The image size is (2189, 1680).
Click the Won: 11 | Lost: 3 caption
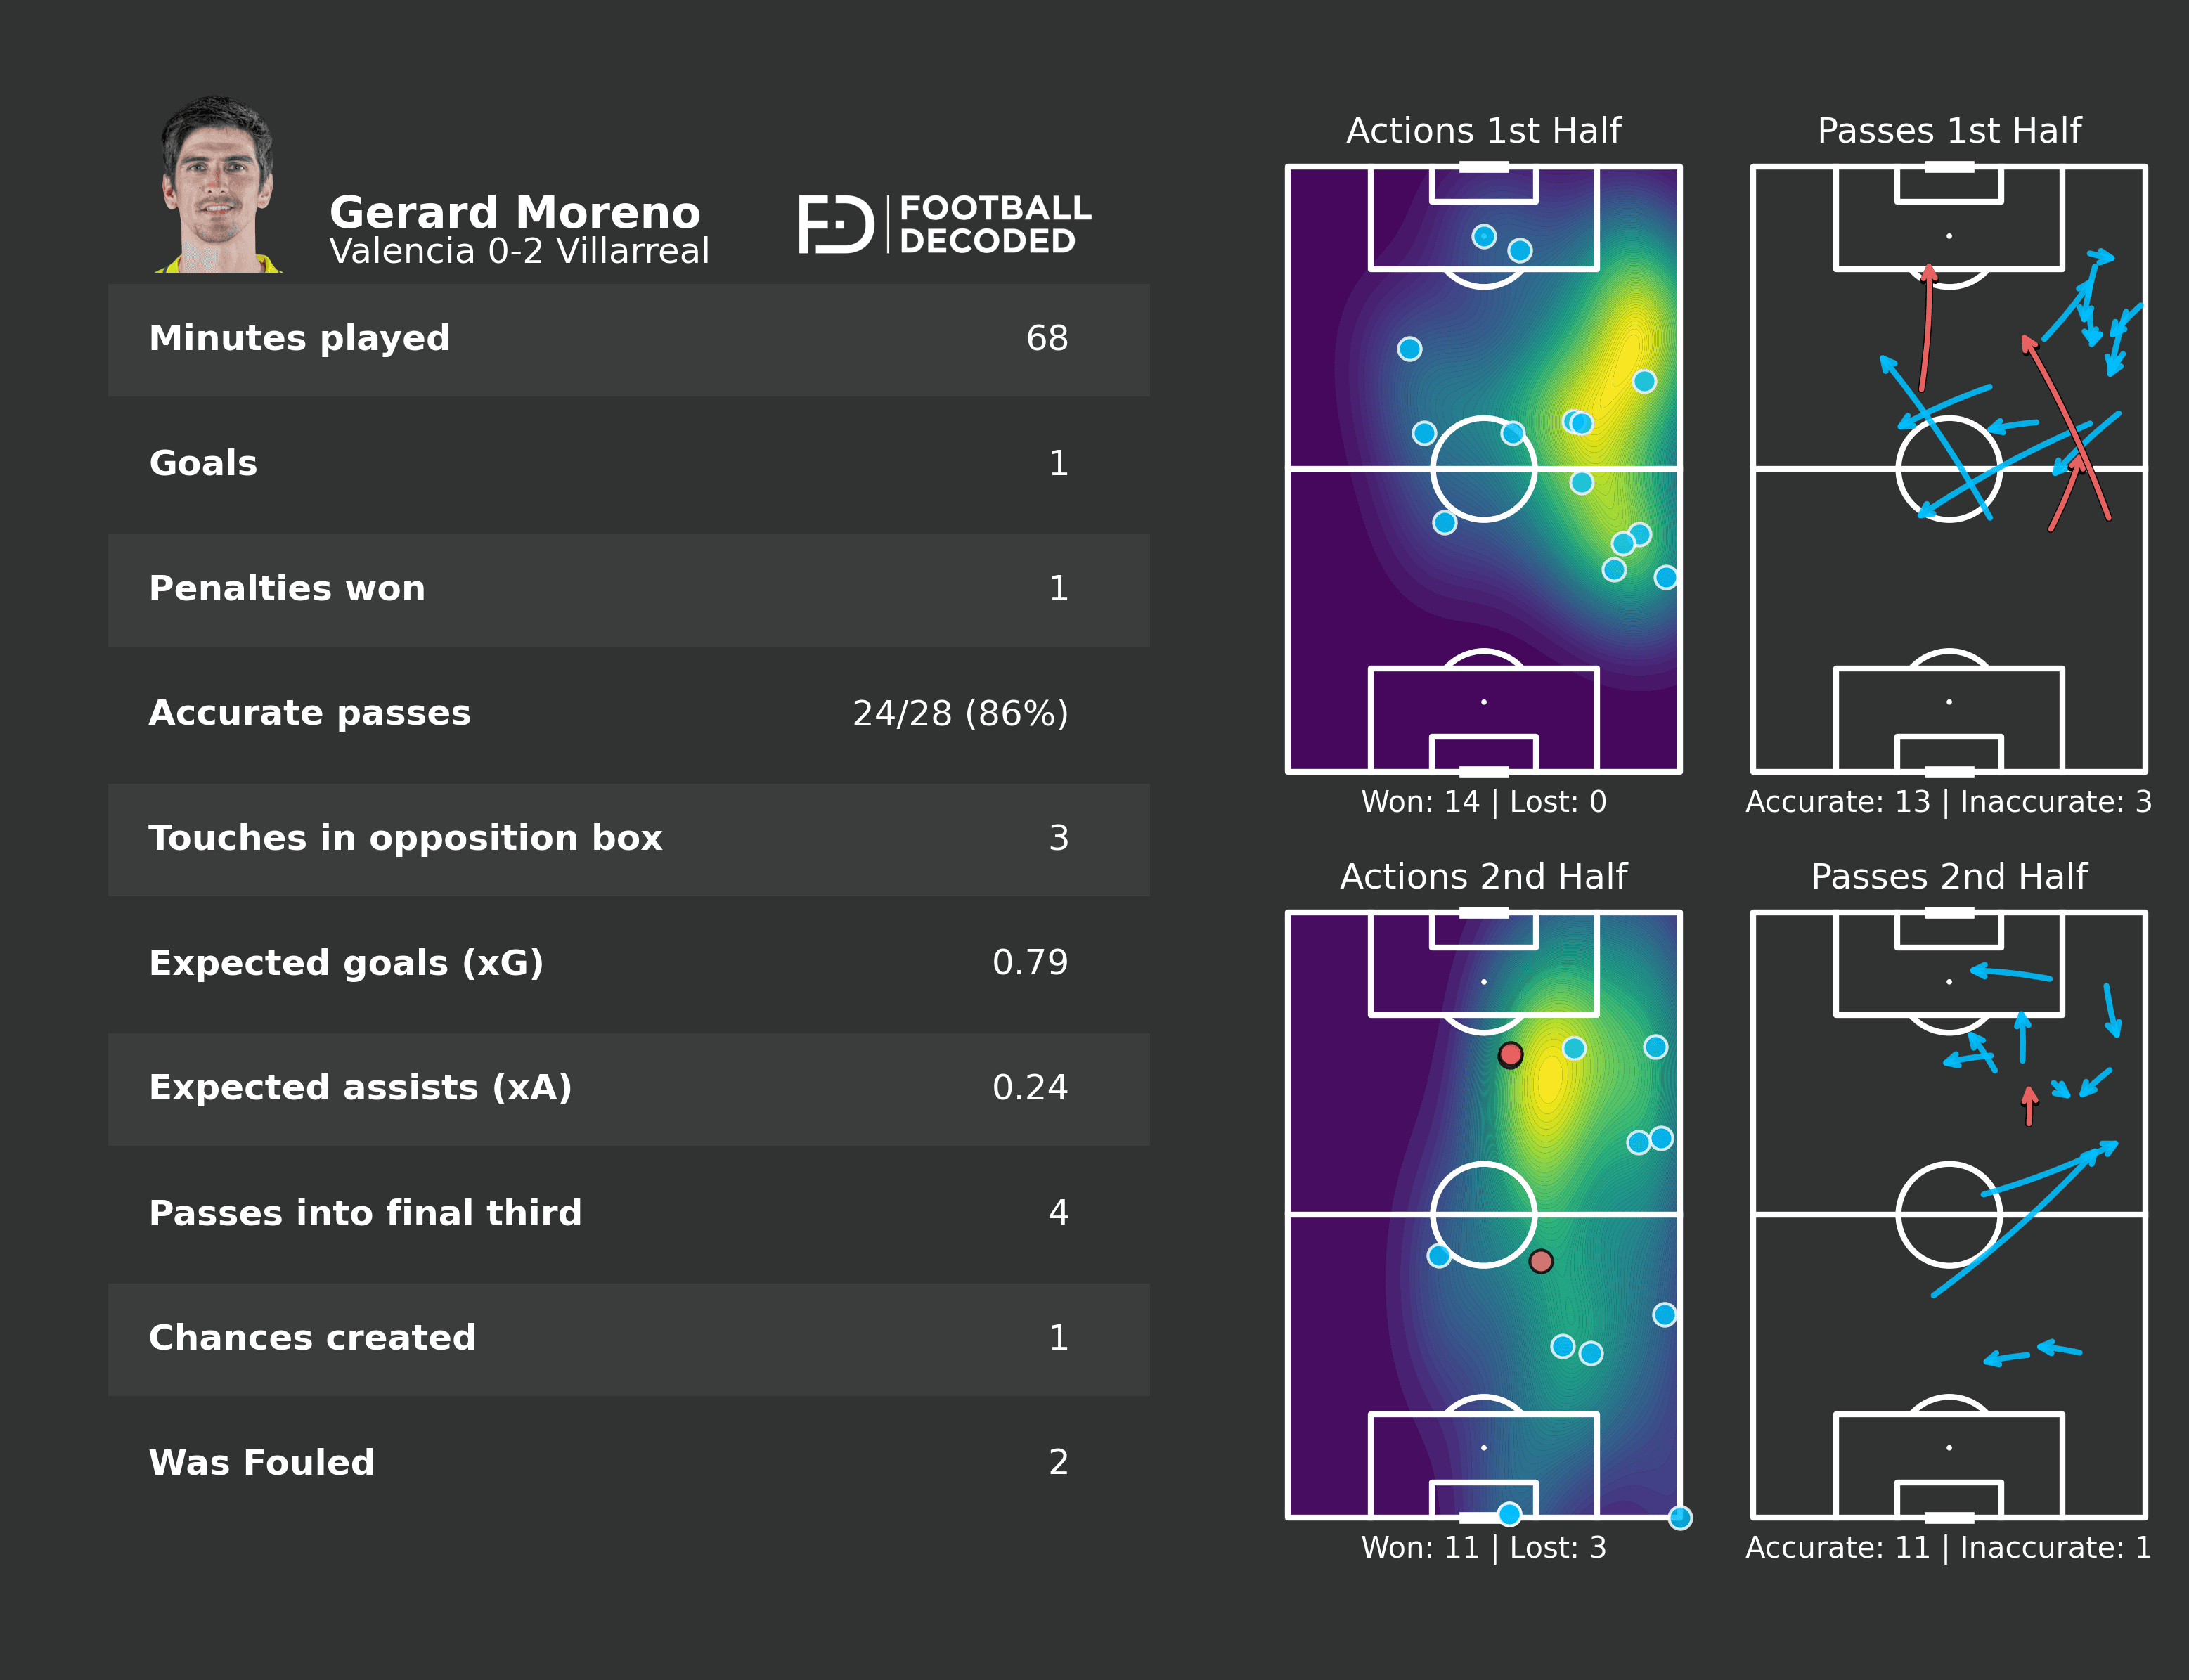click(x=1483, y=1548)
